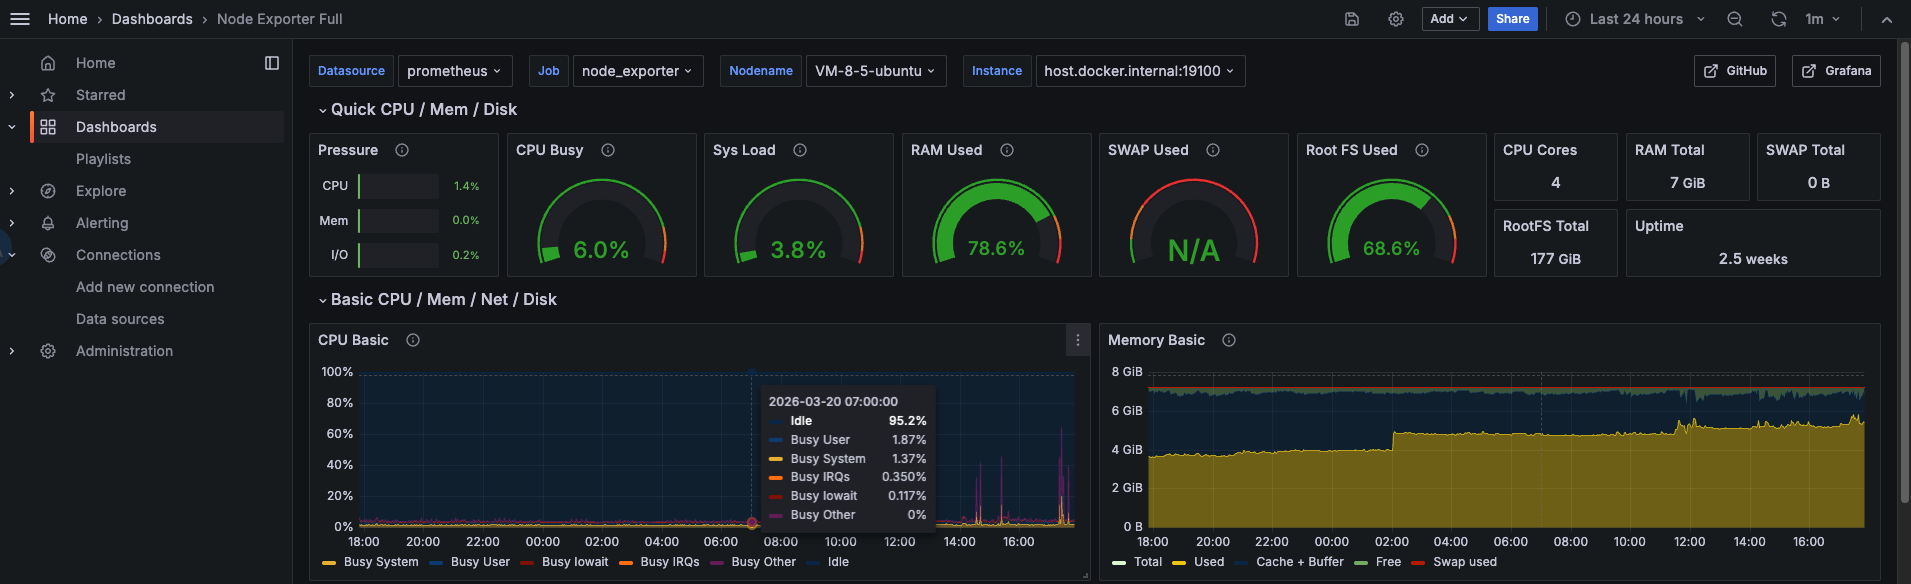Click the save dashboard icon
Image resolution: width=1911 pixels, height=584 pixels.
click(1352, 19)
